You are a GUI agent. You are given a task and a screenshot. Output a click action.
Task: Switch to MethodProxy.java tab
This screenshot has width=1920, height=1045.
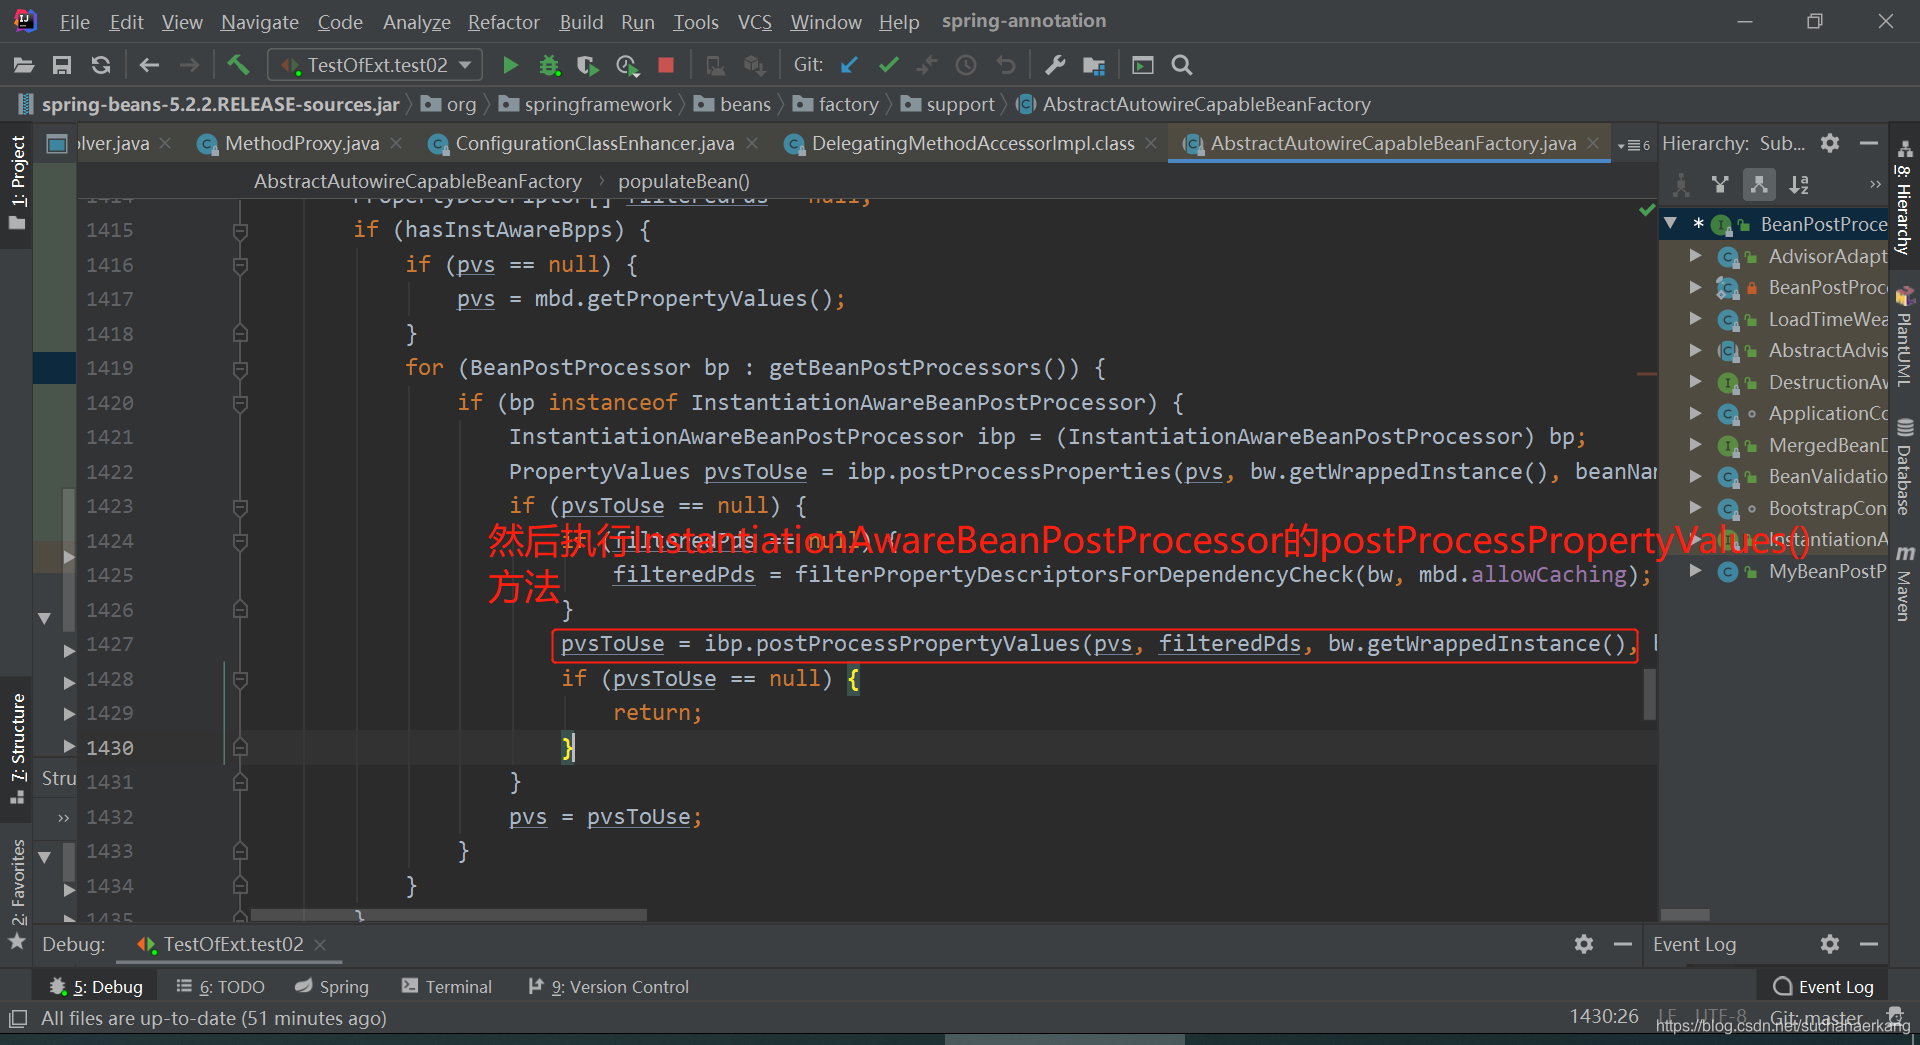pyautogui.click(x=302, y=143)
